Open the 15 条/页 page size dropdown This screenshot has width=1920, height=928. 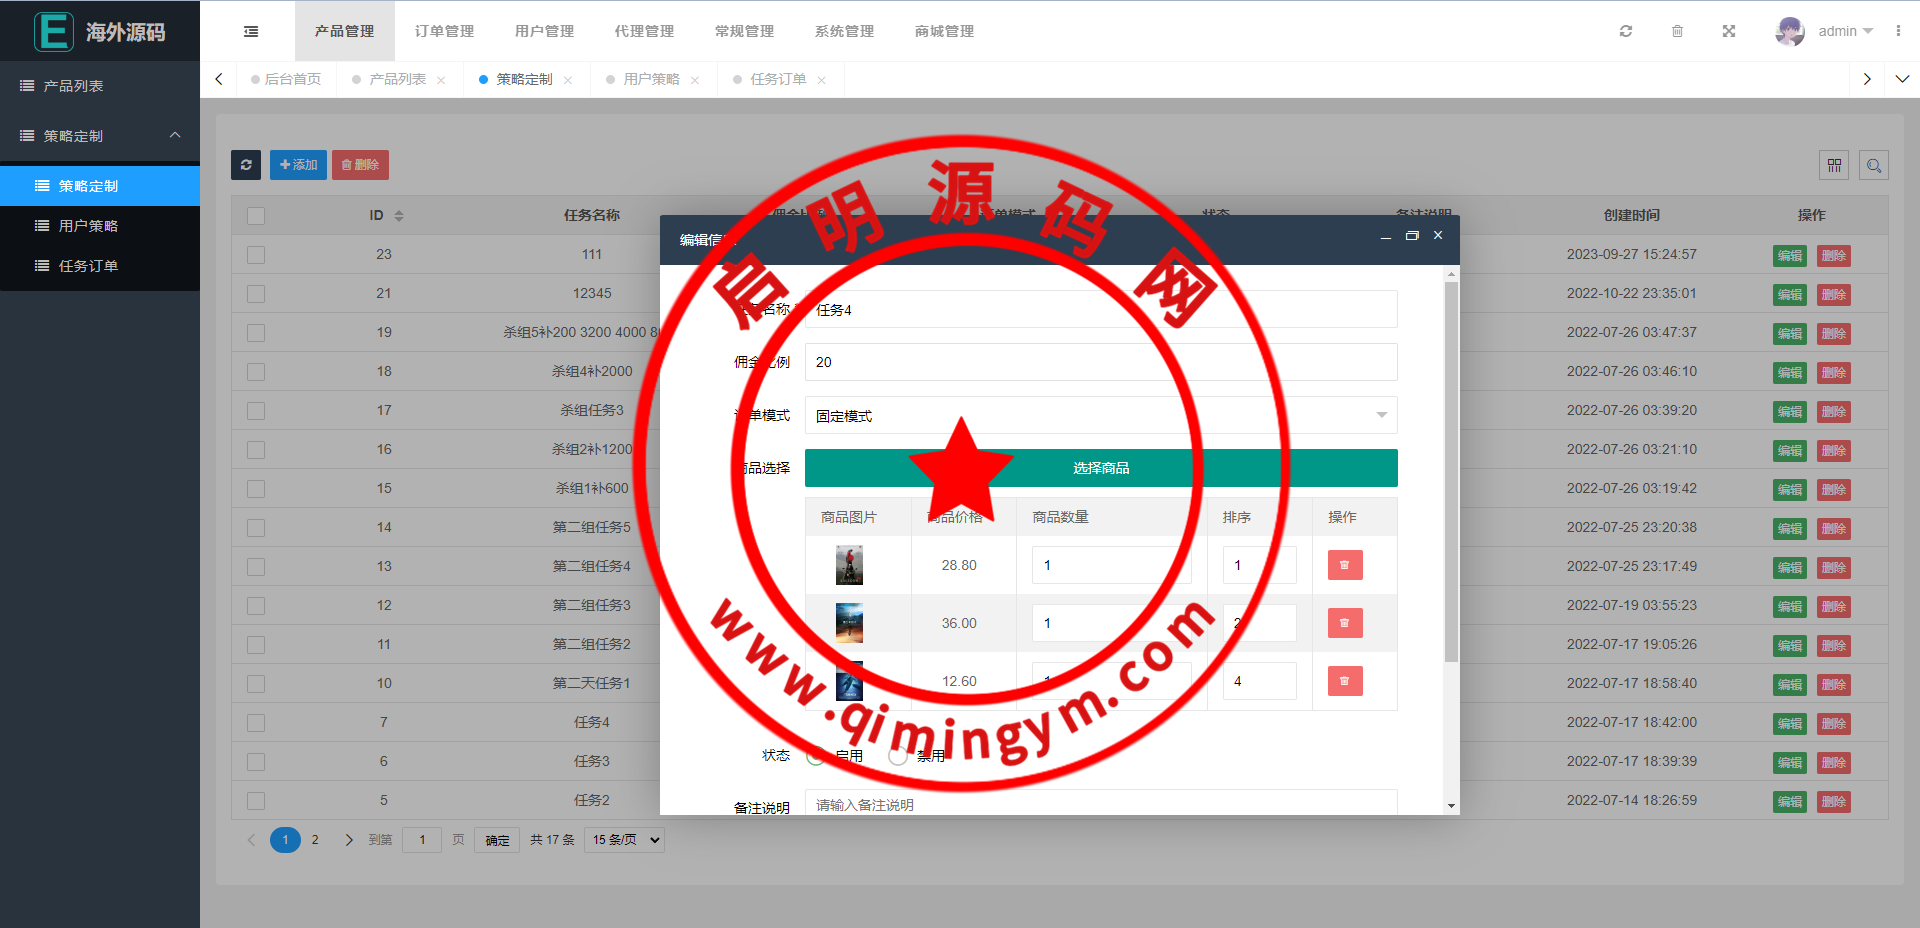click(x=626, y=840)
